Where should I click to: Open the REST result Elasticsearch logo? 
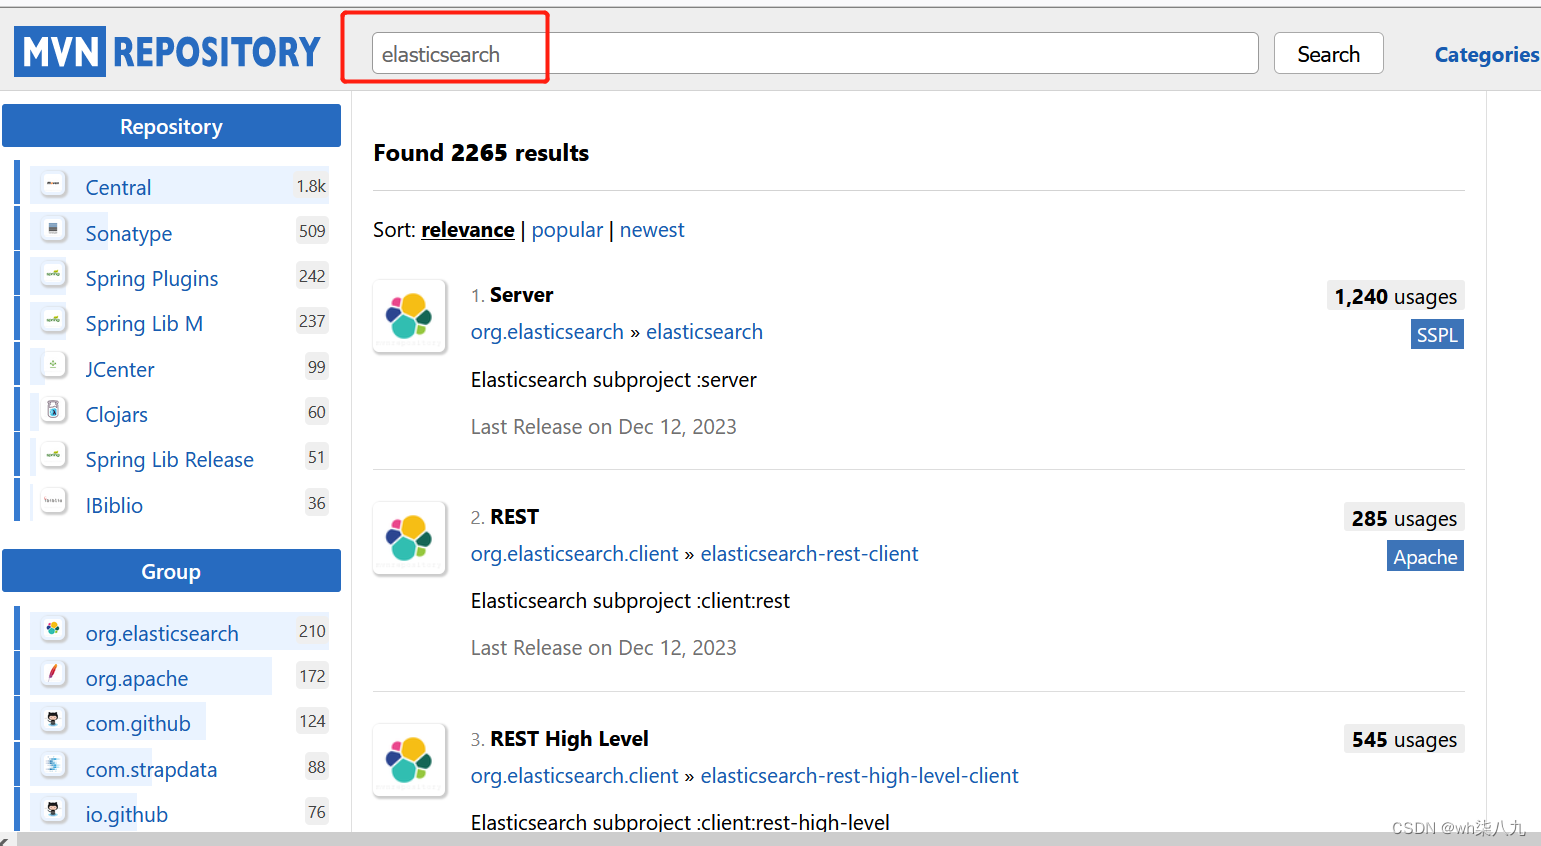coord(409,538)
